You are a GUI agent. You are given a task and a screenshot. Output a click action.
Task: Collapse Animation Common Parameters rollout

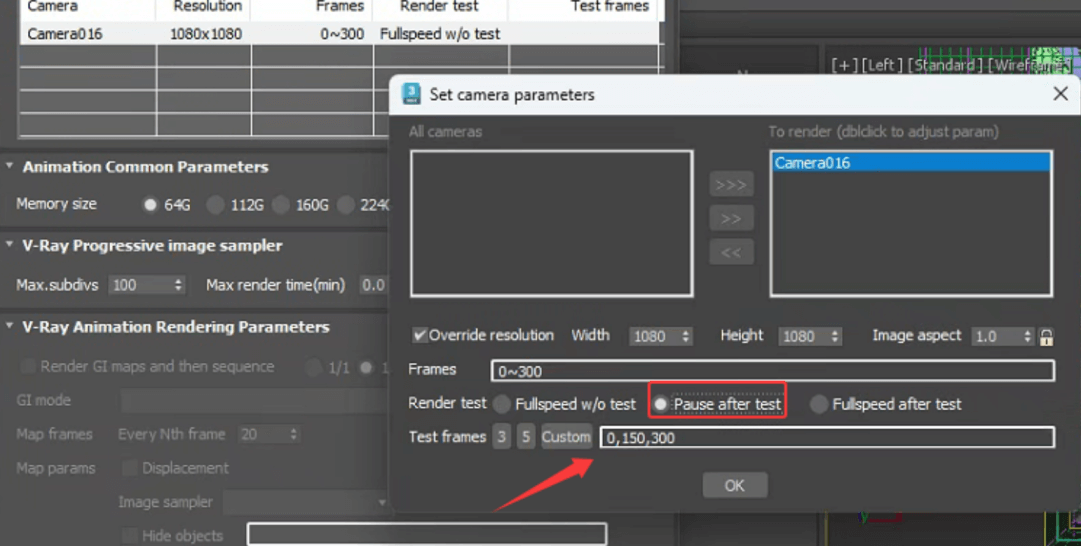(x=10, y=166)
